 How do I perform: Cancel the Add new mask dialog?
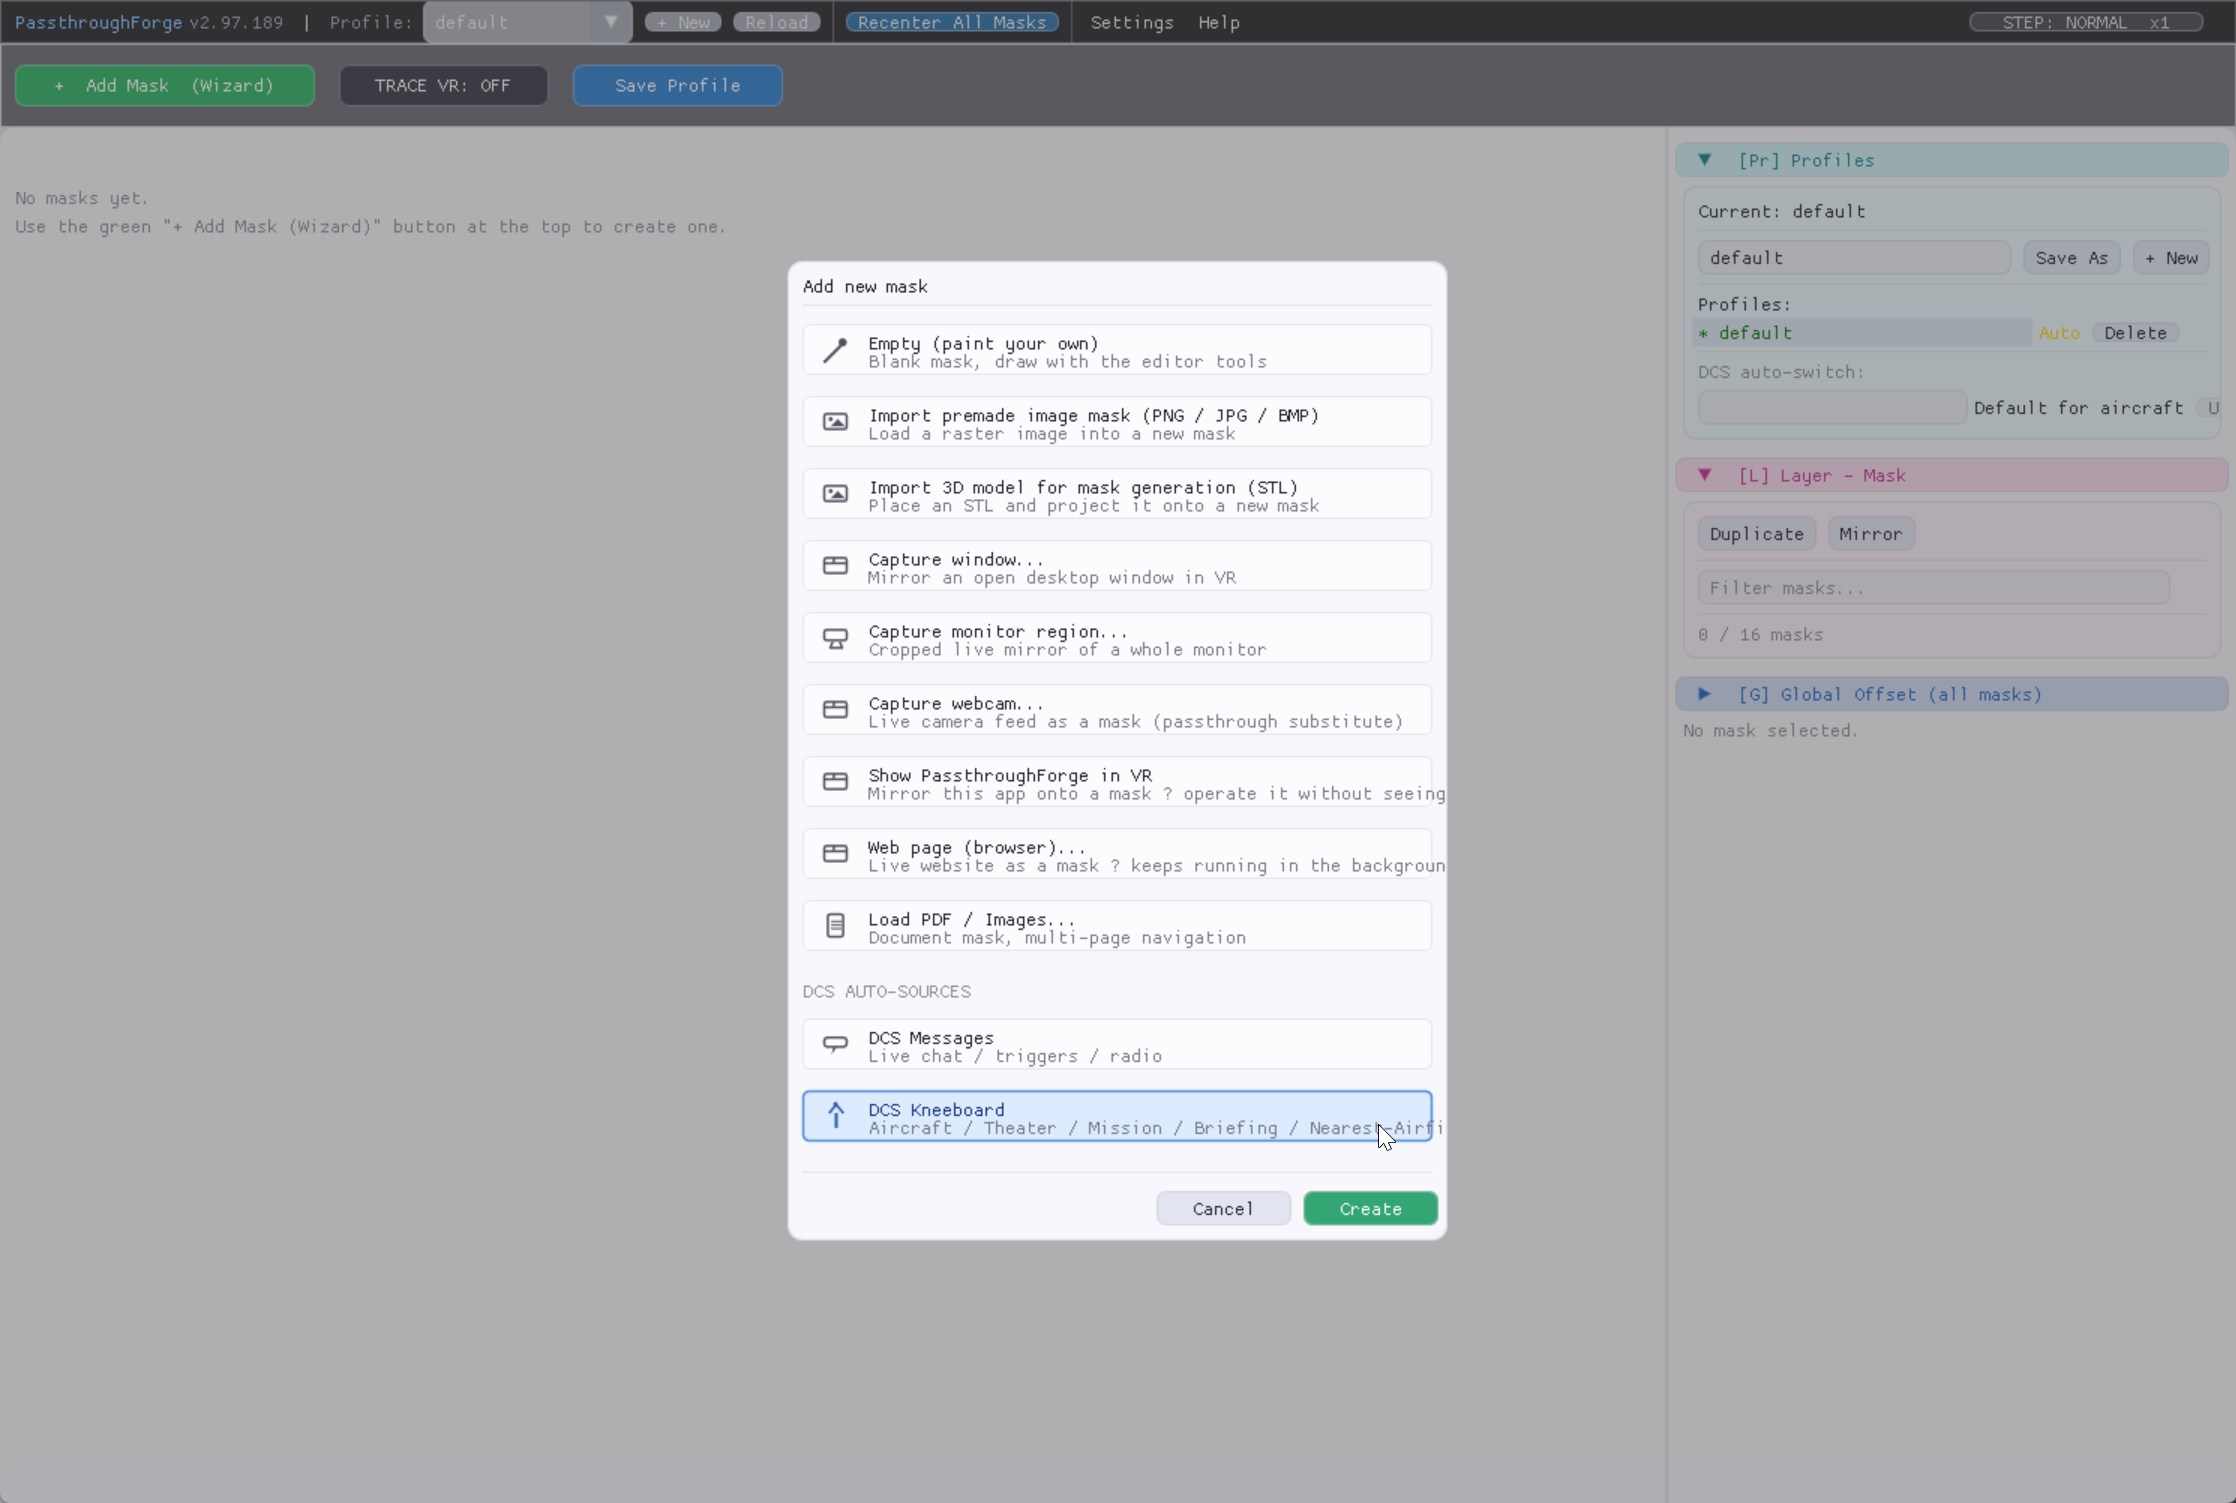coord(1223,1208)
